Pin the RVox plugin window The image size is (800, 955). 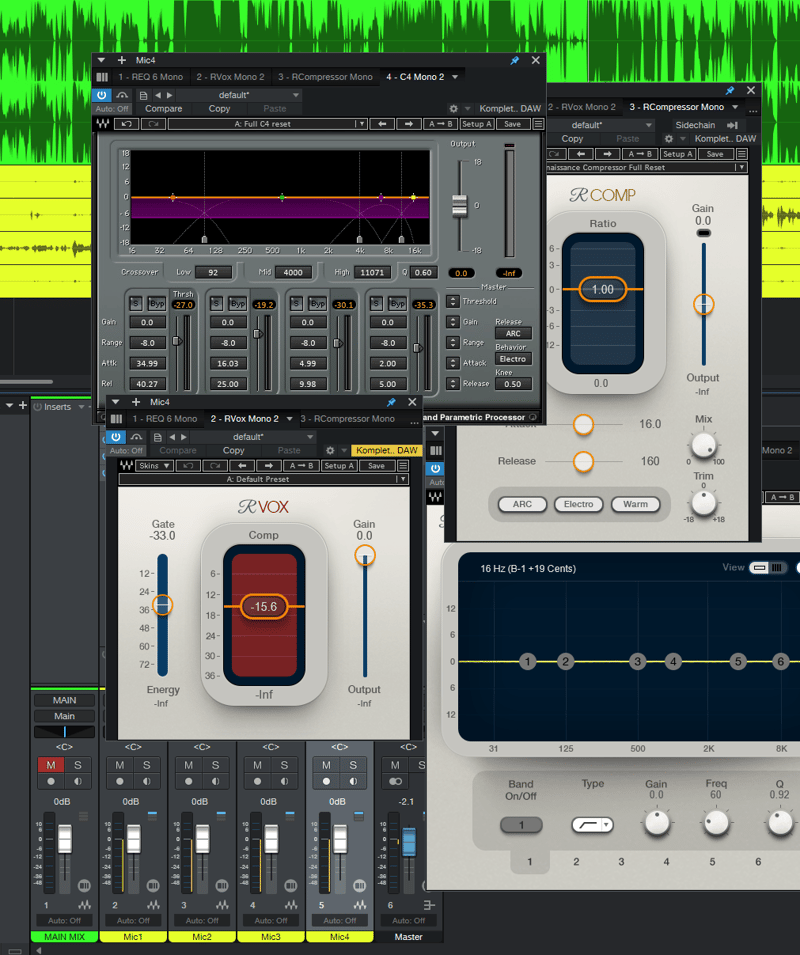[x=391, y=402]
